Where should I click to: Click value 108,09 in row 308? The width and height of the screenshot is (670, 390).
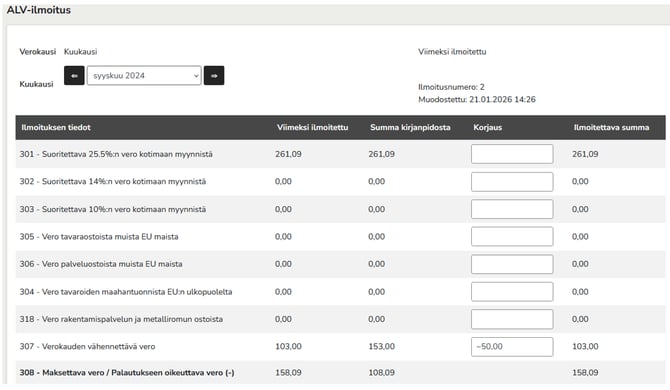click(x=382, y=372)
